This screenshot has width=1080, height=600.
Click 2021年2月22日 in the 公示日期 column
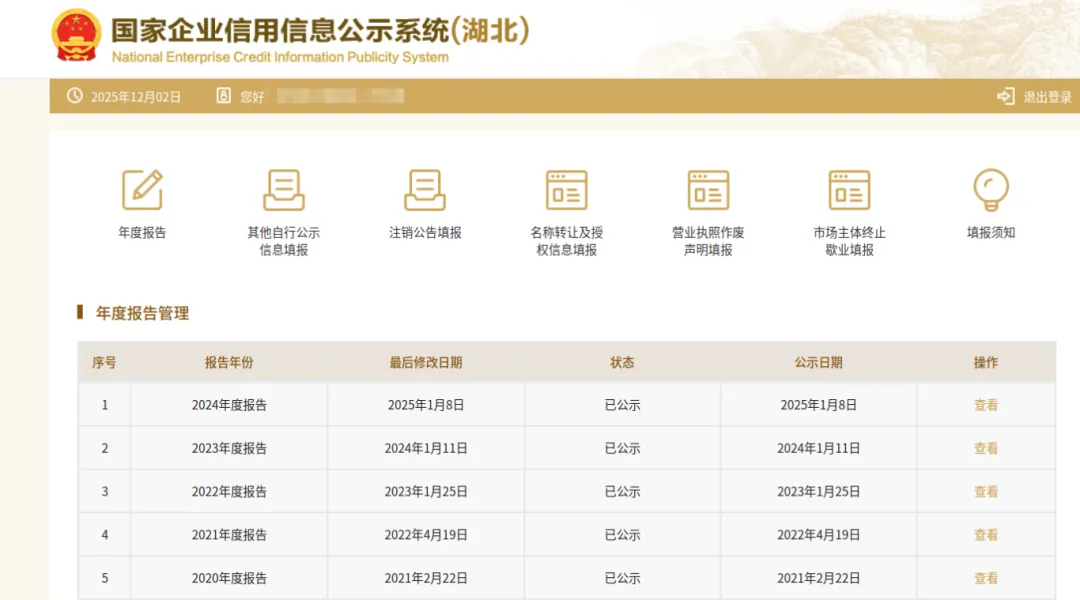click(x=818, y=578)
